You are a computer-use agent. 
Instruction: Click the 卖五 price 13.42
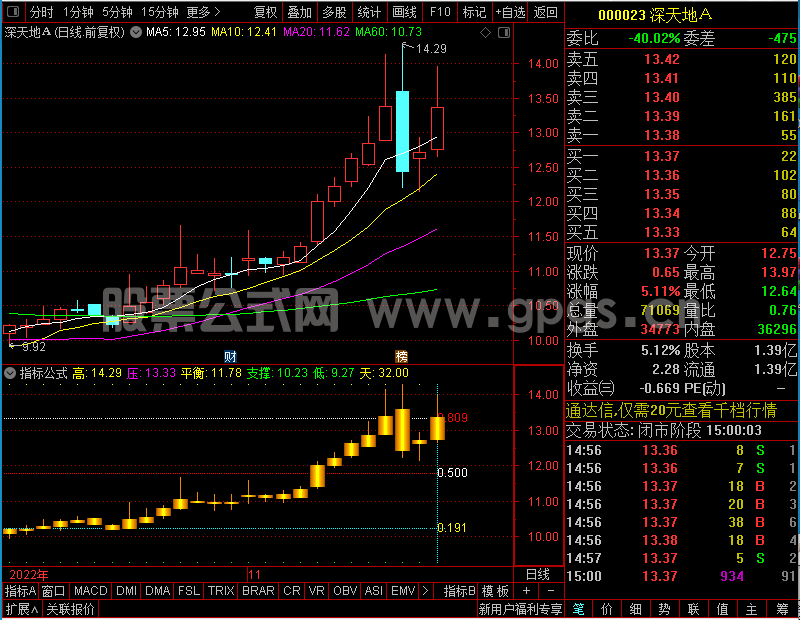662,59
